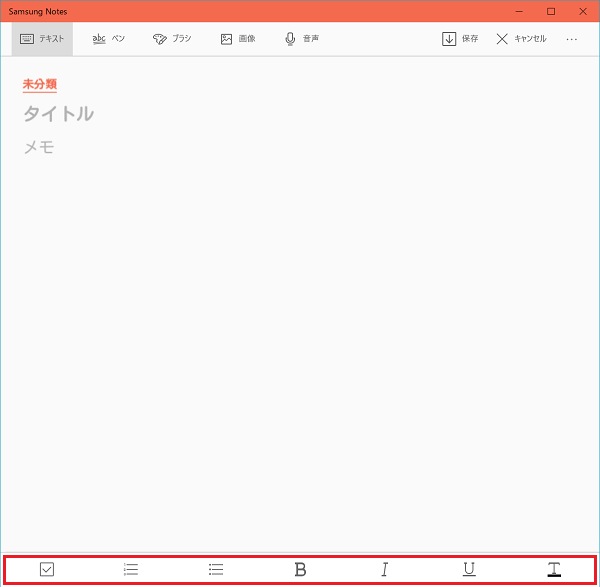Open the 未分類 category selector

tap(40, 84)
